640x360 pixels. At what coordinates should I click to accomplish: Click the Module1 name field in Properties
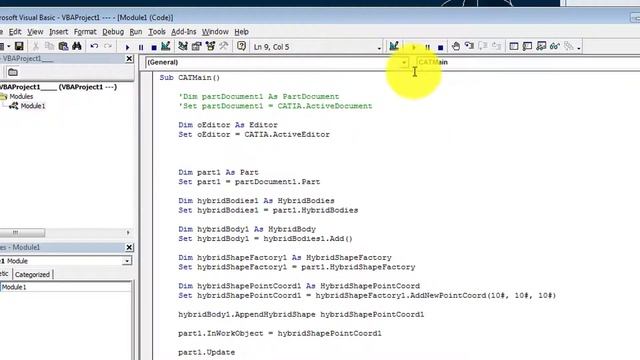[x=66, y=287]
